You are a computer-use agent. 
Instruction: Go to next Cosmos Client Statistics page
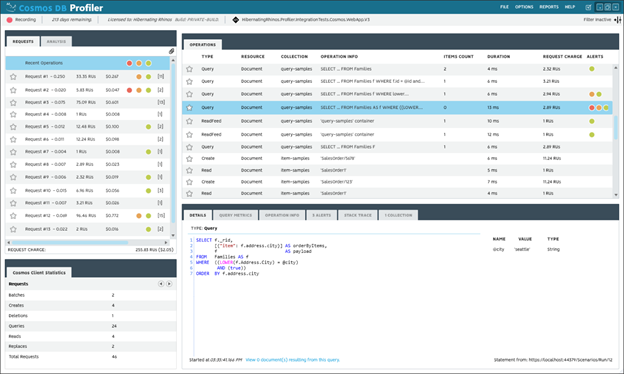pyautogui.click(x=169, y=284)
